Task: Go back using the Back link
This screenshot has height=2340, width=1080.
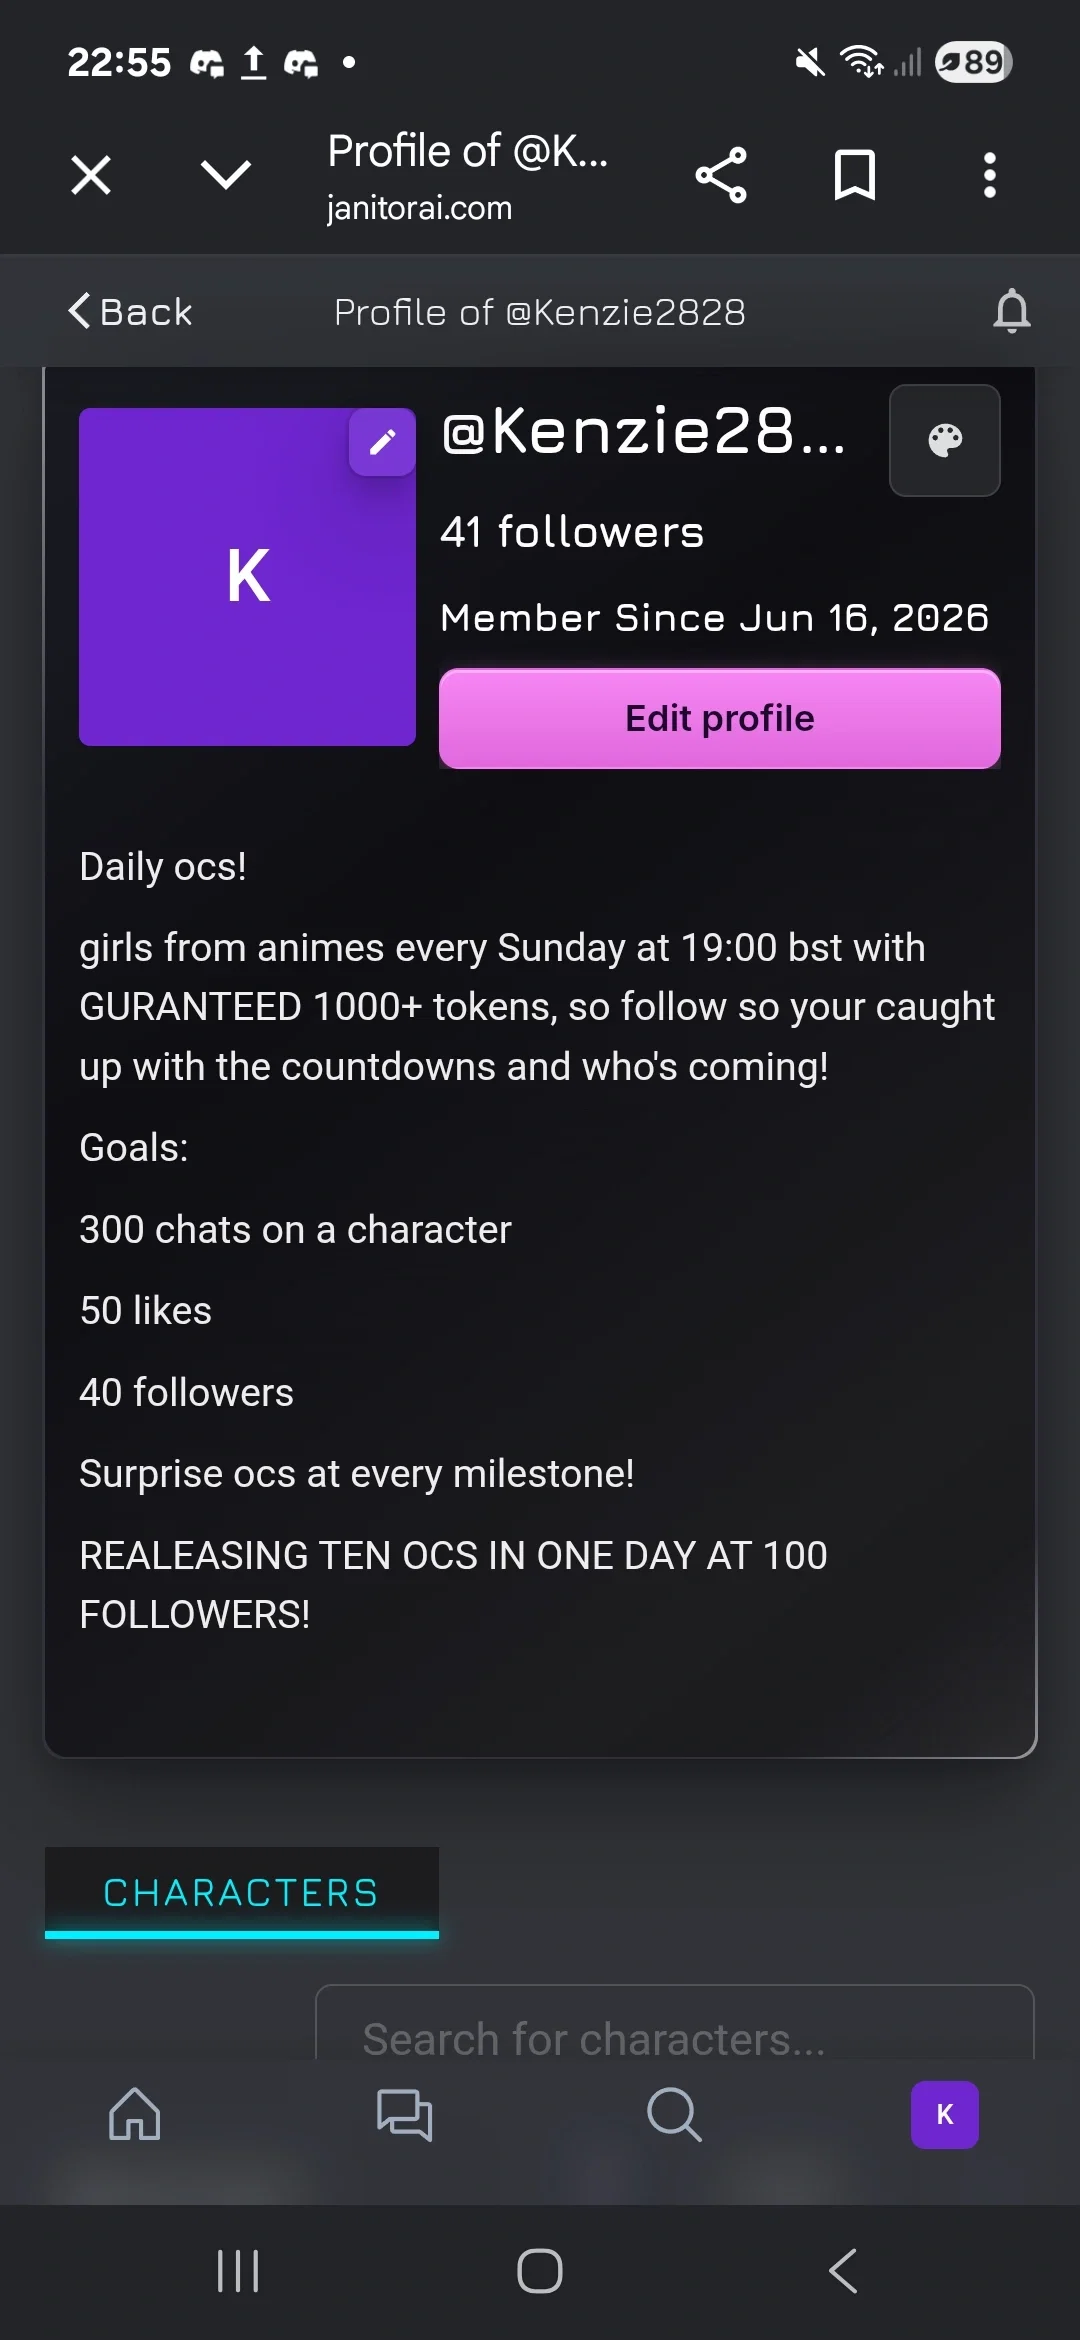Action: pos(130,311)
